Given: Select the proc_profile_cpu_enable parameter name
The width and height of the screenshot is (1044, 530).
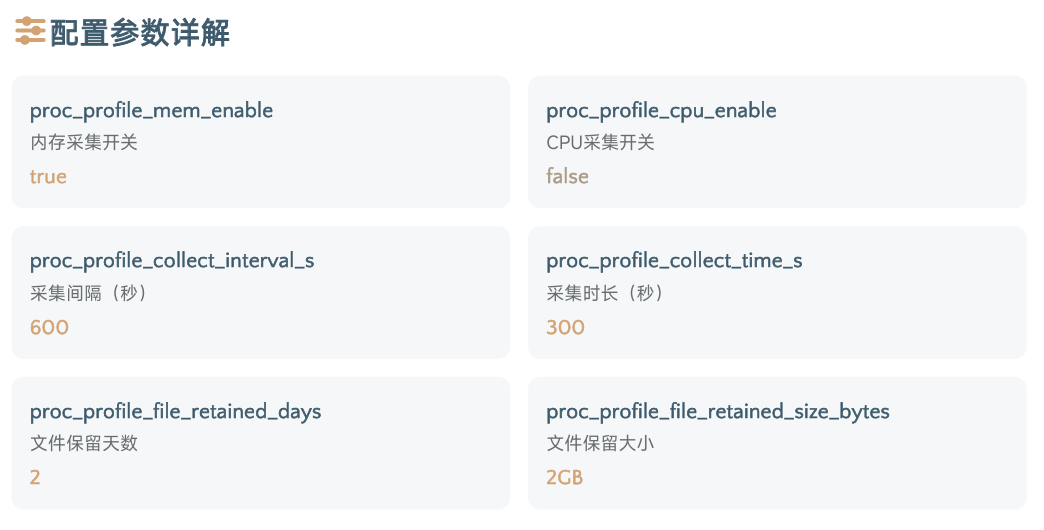Looking at the screenshot, I should 661,111.
